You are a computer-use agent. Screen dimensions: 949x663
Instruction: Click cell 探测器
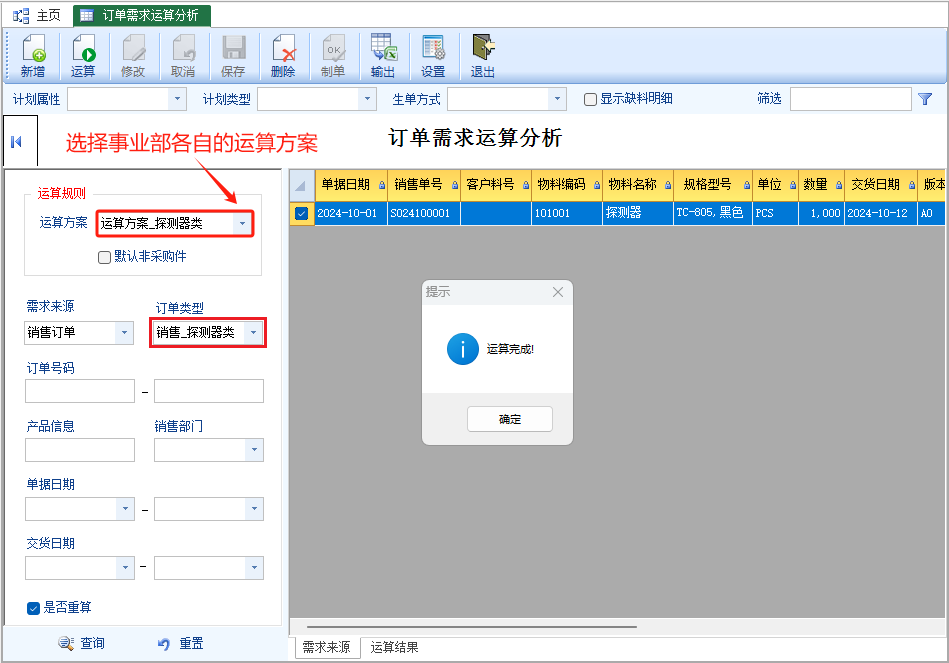pyautogui.click(x=638, y=213)
